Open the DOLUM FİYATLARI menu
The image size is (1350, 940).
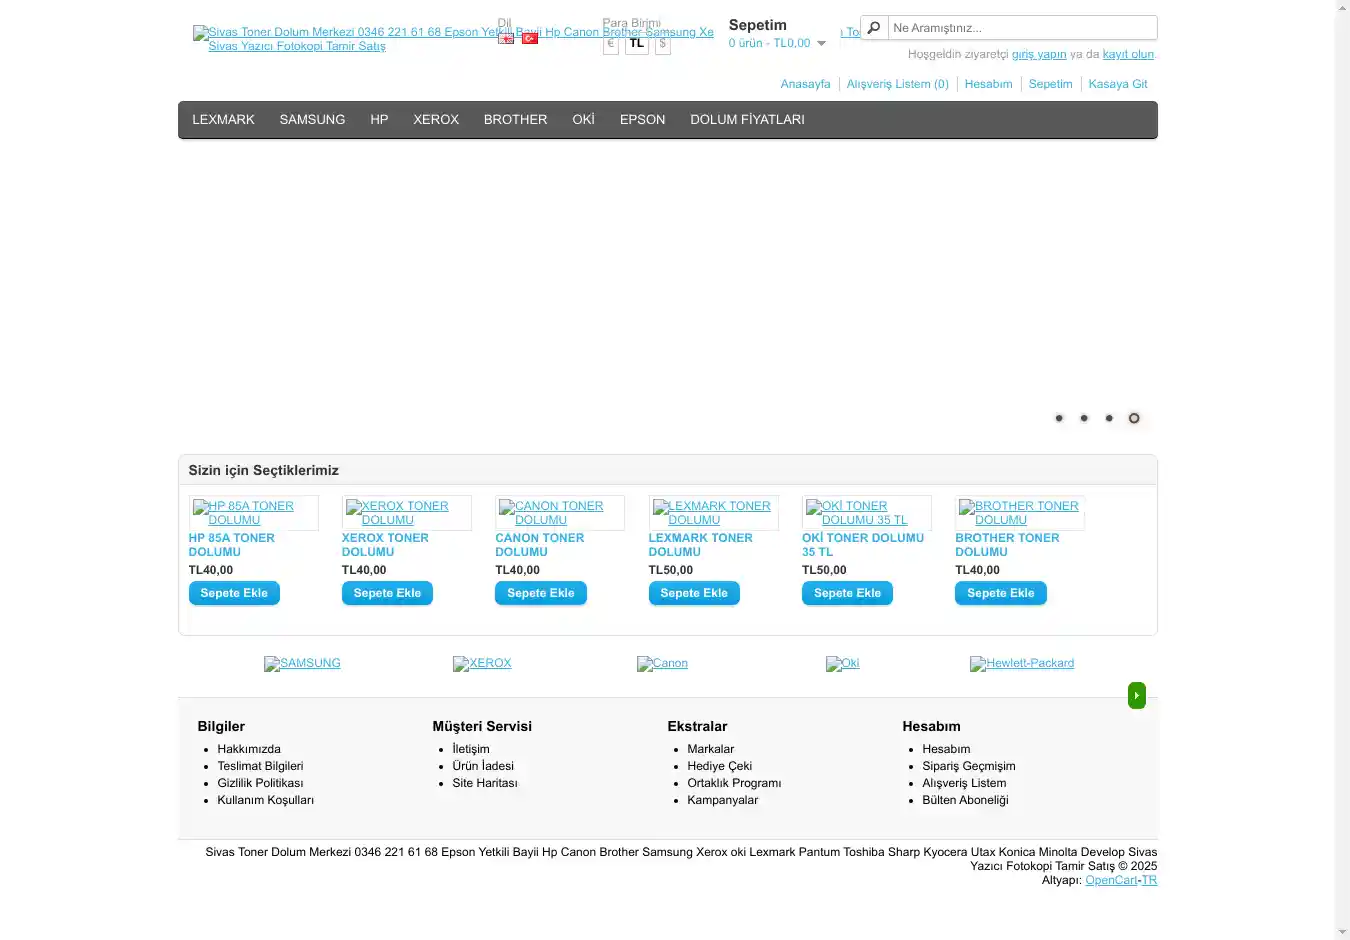pos(747,120)
